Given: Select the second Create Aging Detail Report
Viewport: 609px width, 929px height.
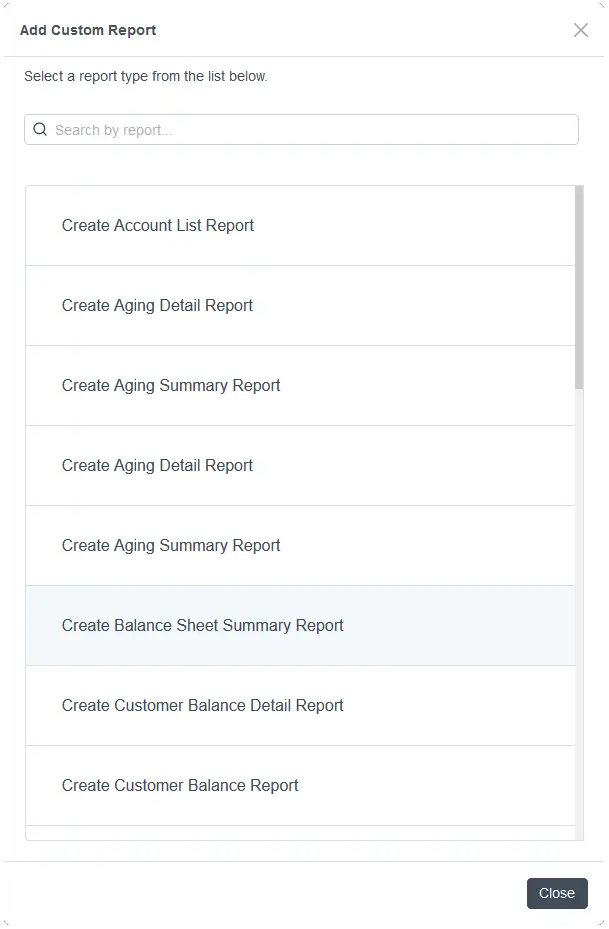Looking at the screenshot, I should tap(157, 466).
